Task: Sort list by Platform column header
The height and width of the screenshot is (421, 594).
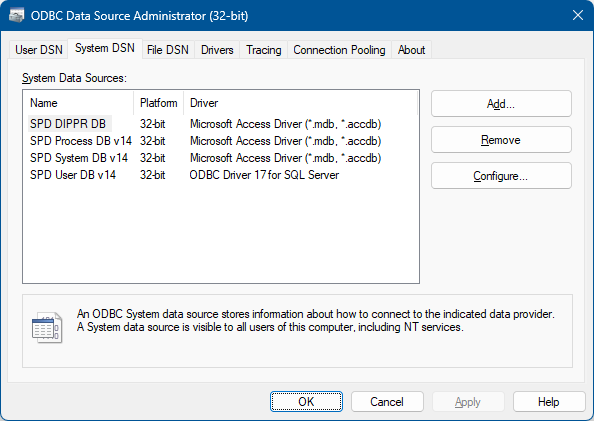Action: [x=159, y=103]
